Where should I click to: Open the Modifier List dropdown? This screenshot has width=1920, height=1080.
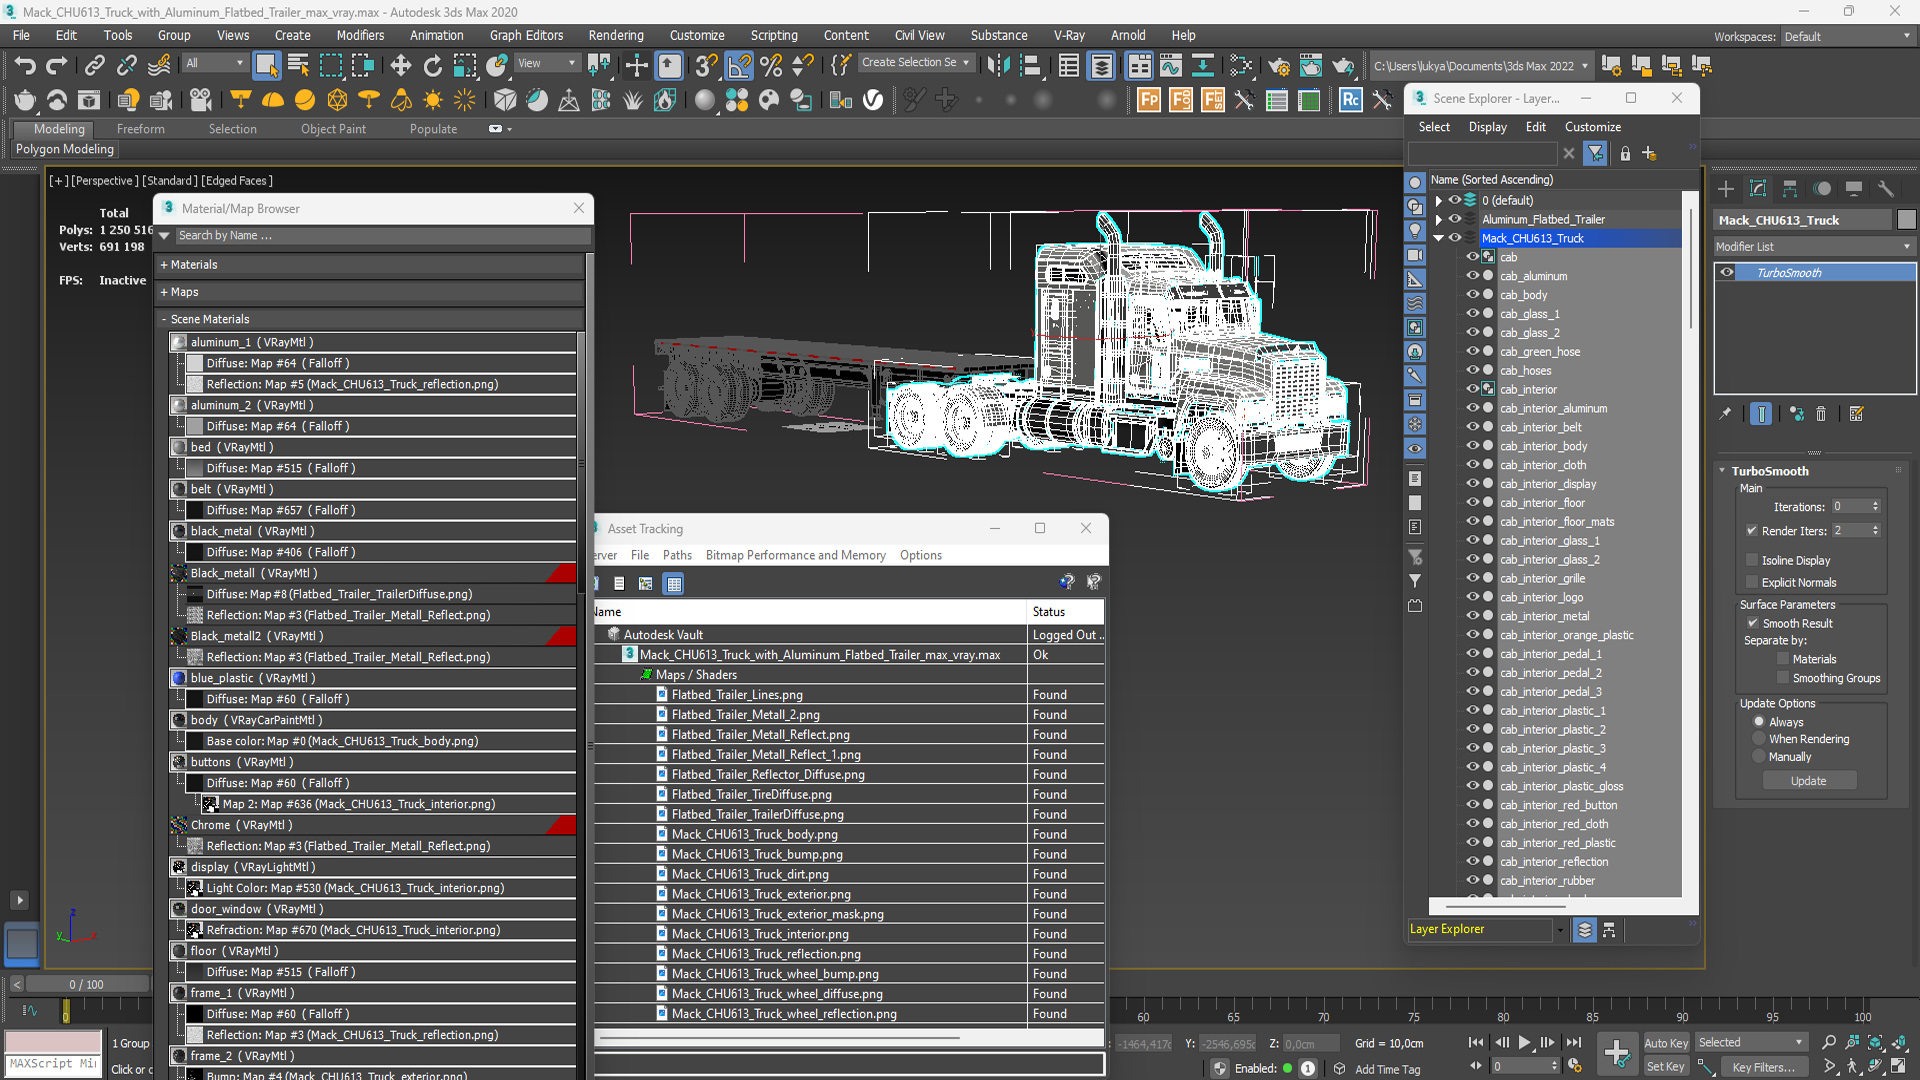(x=1812, y=246)
